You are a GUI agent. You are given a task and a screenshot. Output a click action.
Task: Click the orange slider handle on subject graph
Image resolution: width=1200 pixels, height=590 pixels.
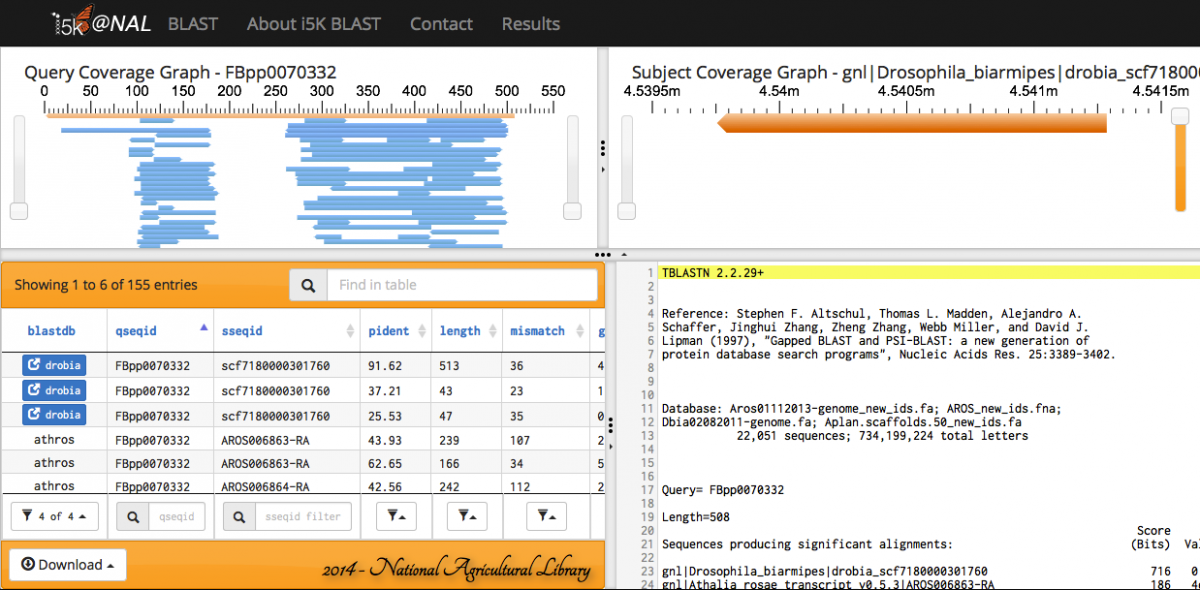click(x=1180, y=117)
